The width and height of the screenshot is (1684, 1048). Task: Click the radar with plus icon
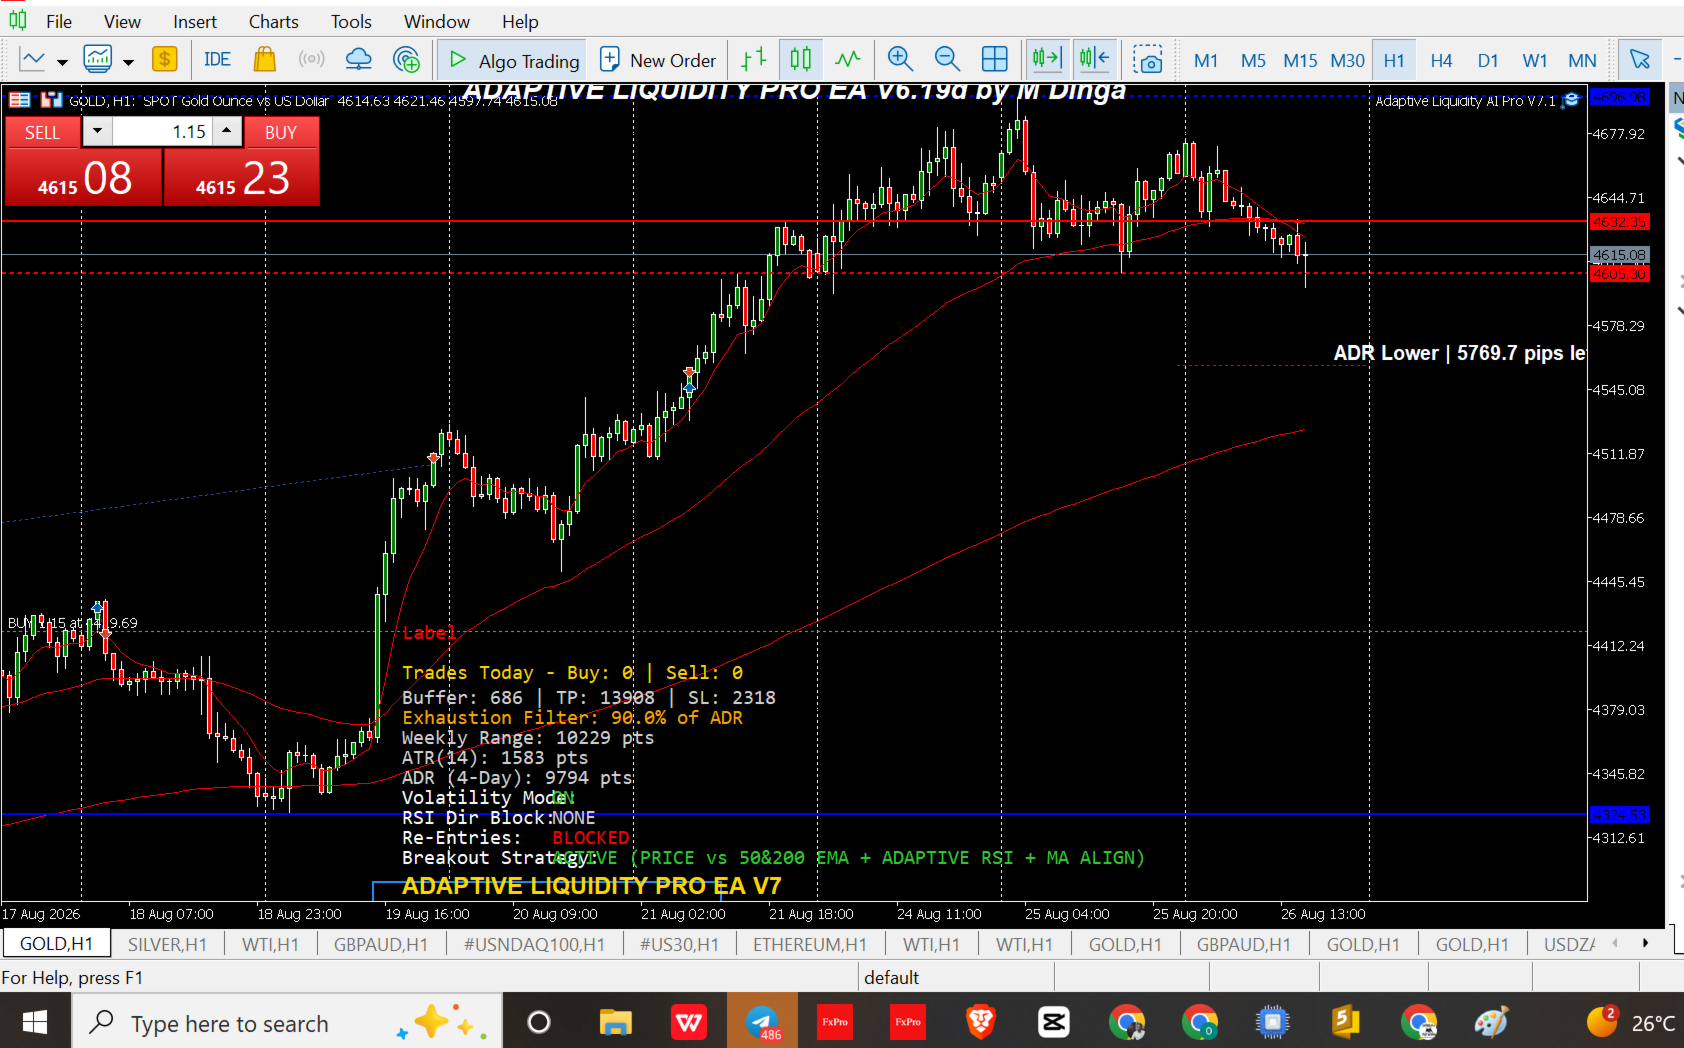tap(407, 60)
